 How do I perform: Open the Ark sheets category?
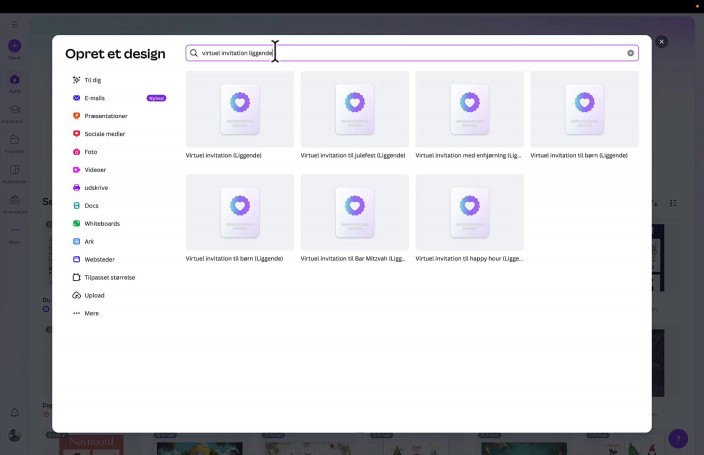pos(89,242)
